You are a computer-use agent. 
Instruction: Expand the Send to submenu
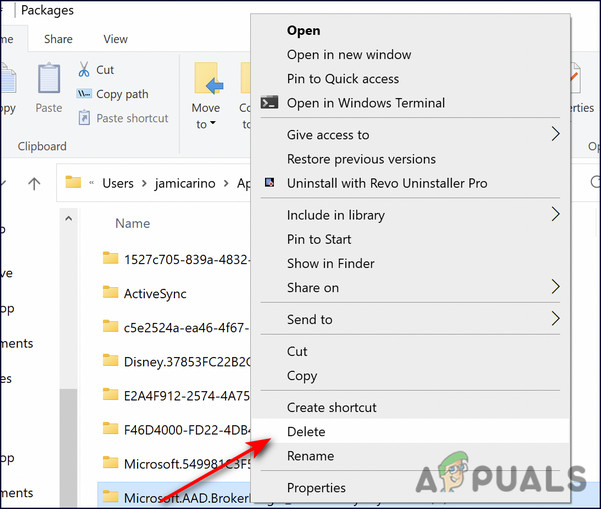(555, 319)
